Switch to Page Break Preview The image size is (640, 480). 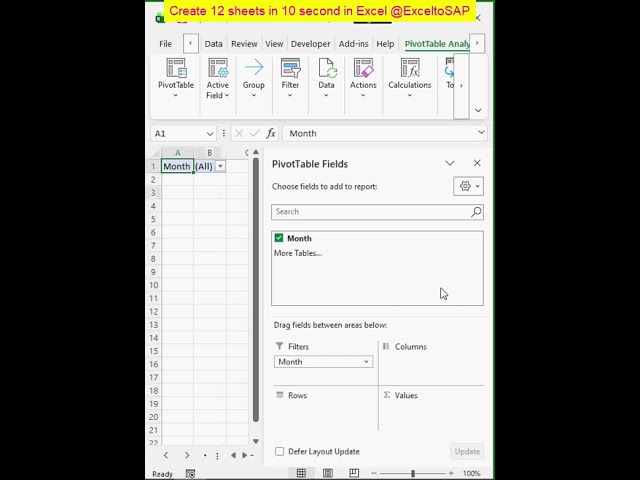pyautogui.click(x=354, y=473)
